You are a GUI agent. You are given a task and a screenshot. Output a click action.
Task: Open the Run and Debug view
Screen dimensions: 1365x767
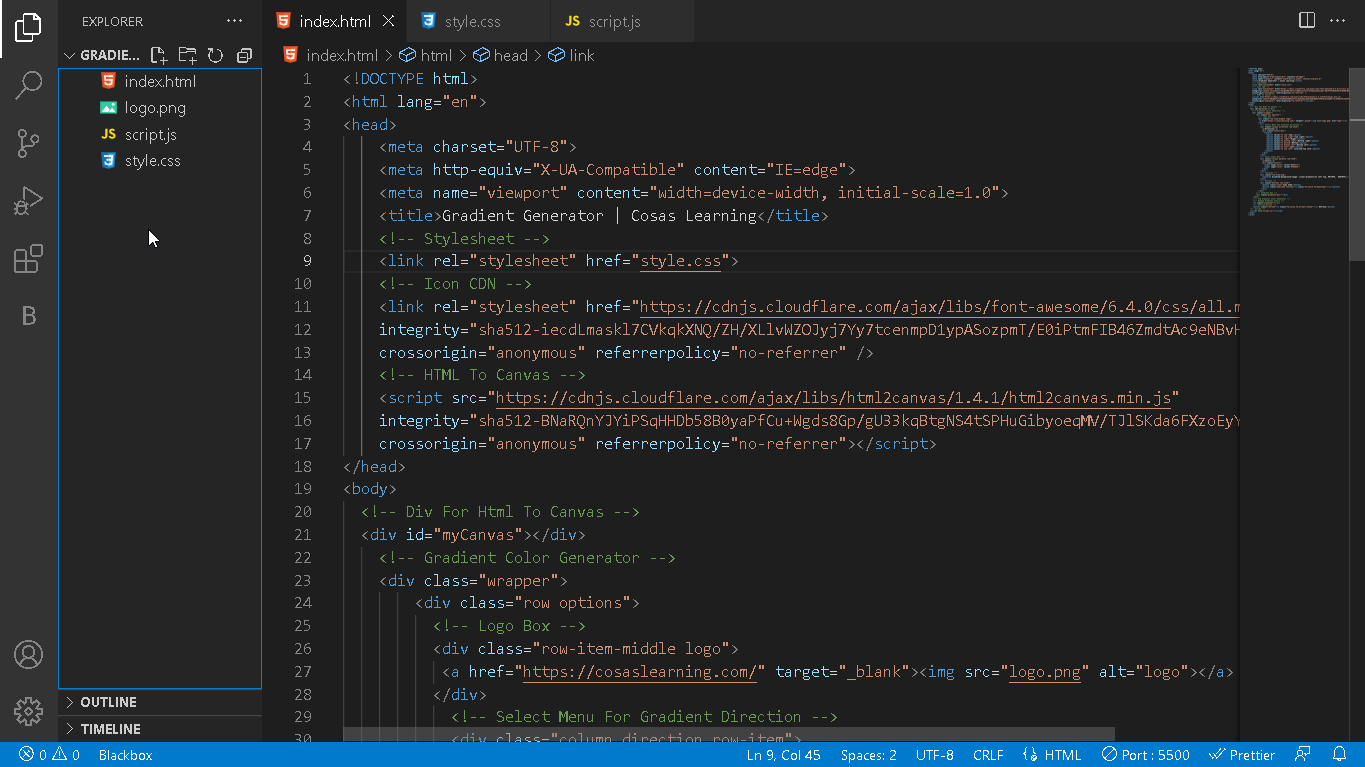[29, 201]
